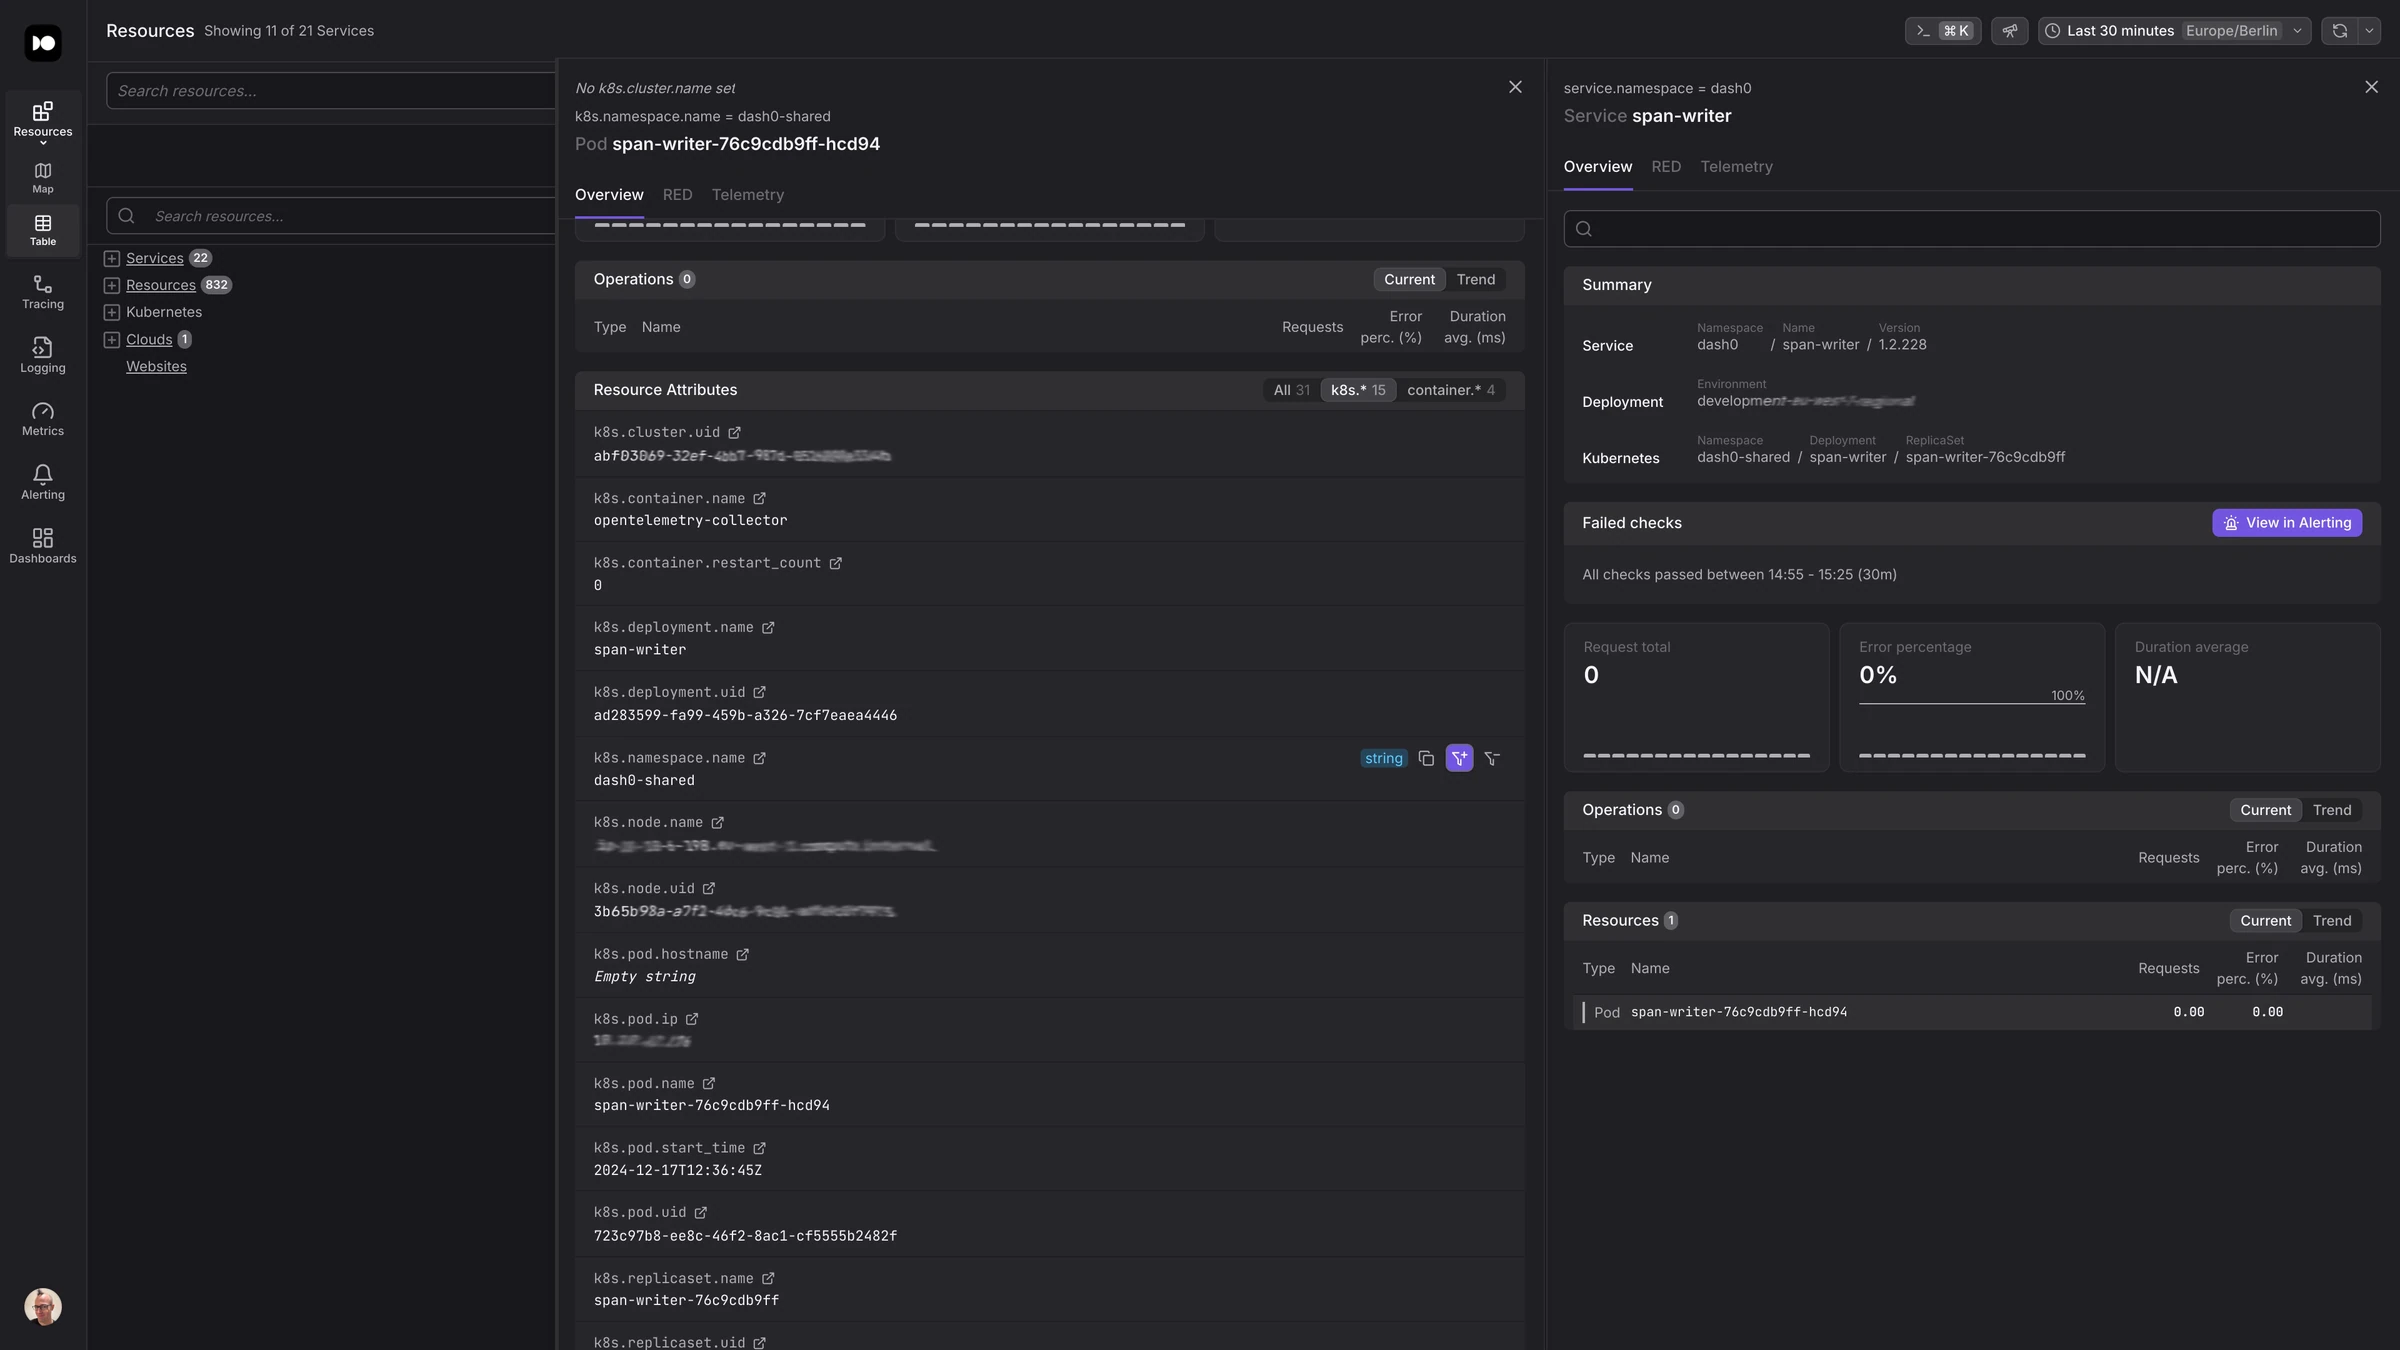Open k8s.pod.start_time external link icon
2400x1350 pixels.
pos(759,1149)
